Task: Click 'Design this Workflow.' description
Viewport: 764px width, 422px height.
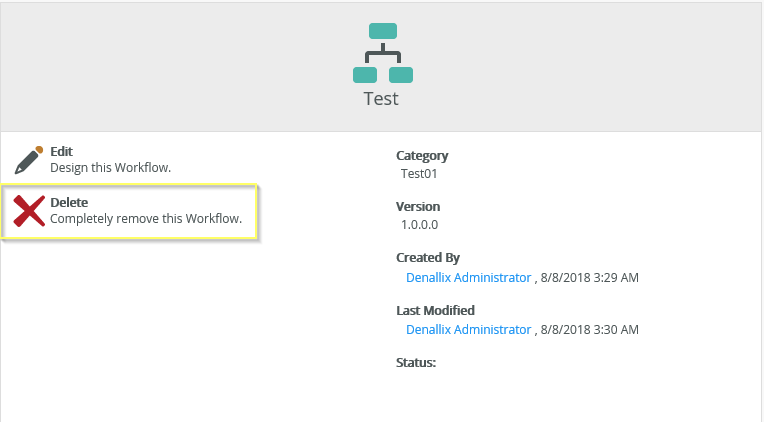Action: click(111, 168)
